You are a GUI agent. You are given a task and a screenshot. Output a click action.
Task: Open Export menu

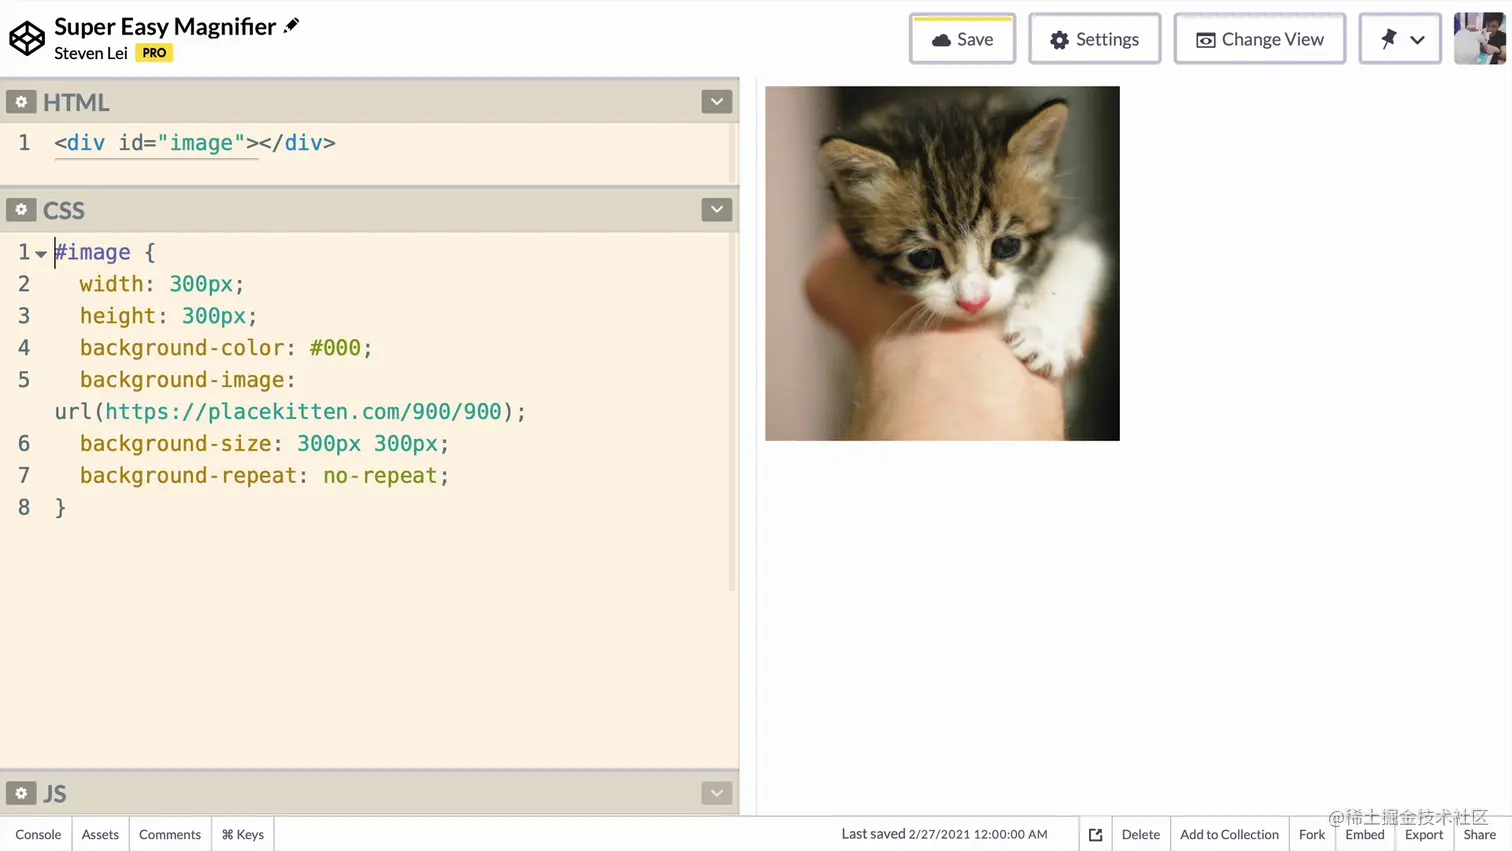(x=1424, y=834)
